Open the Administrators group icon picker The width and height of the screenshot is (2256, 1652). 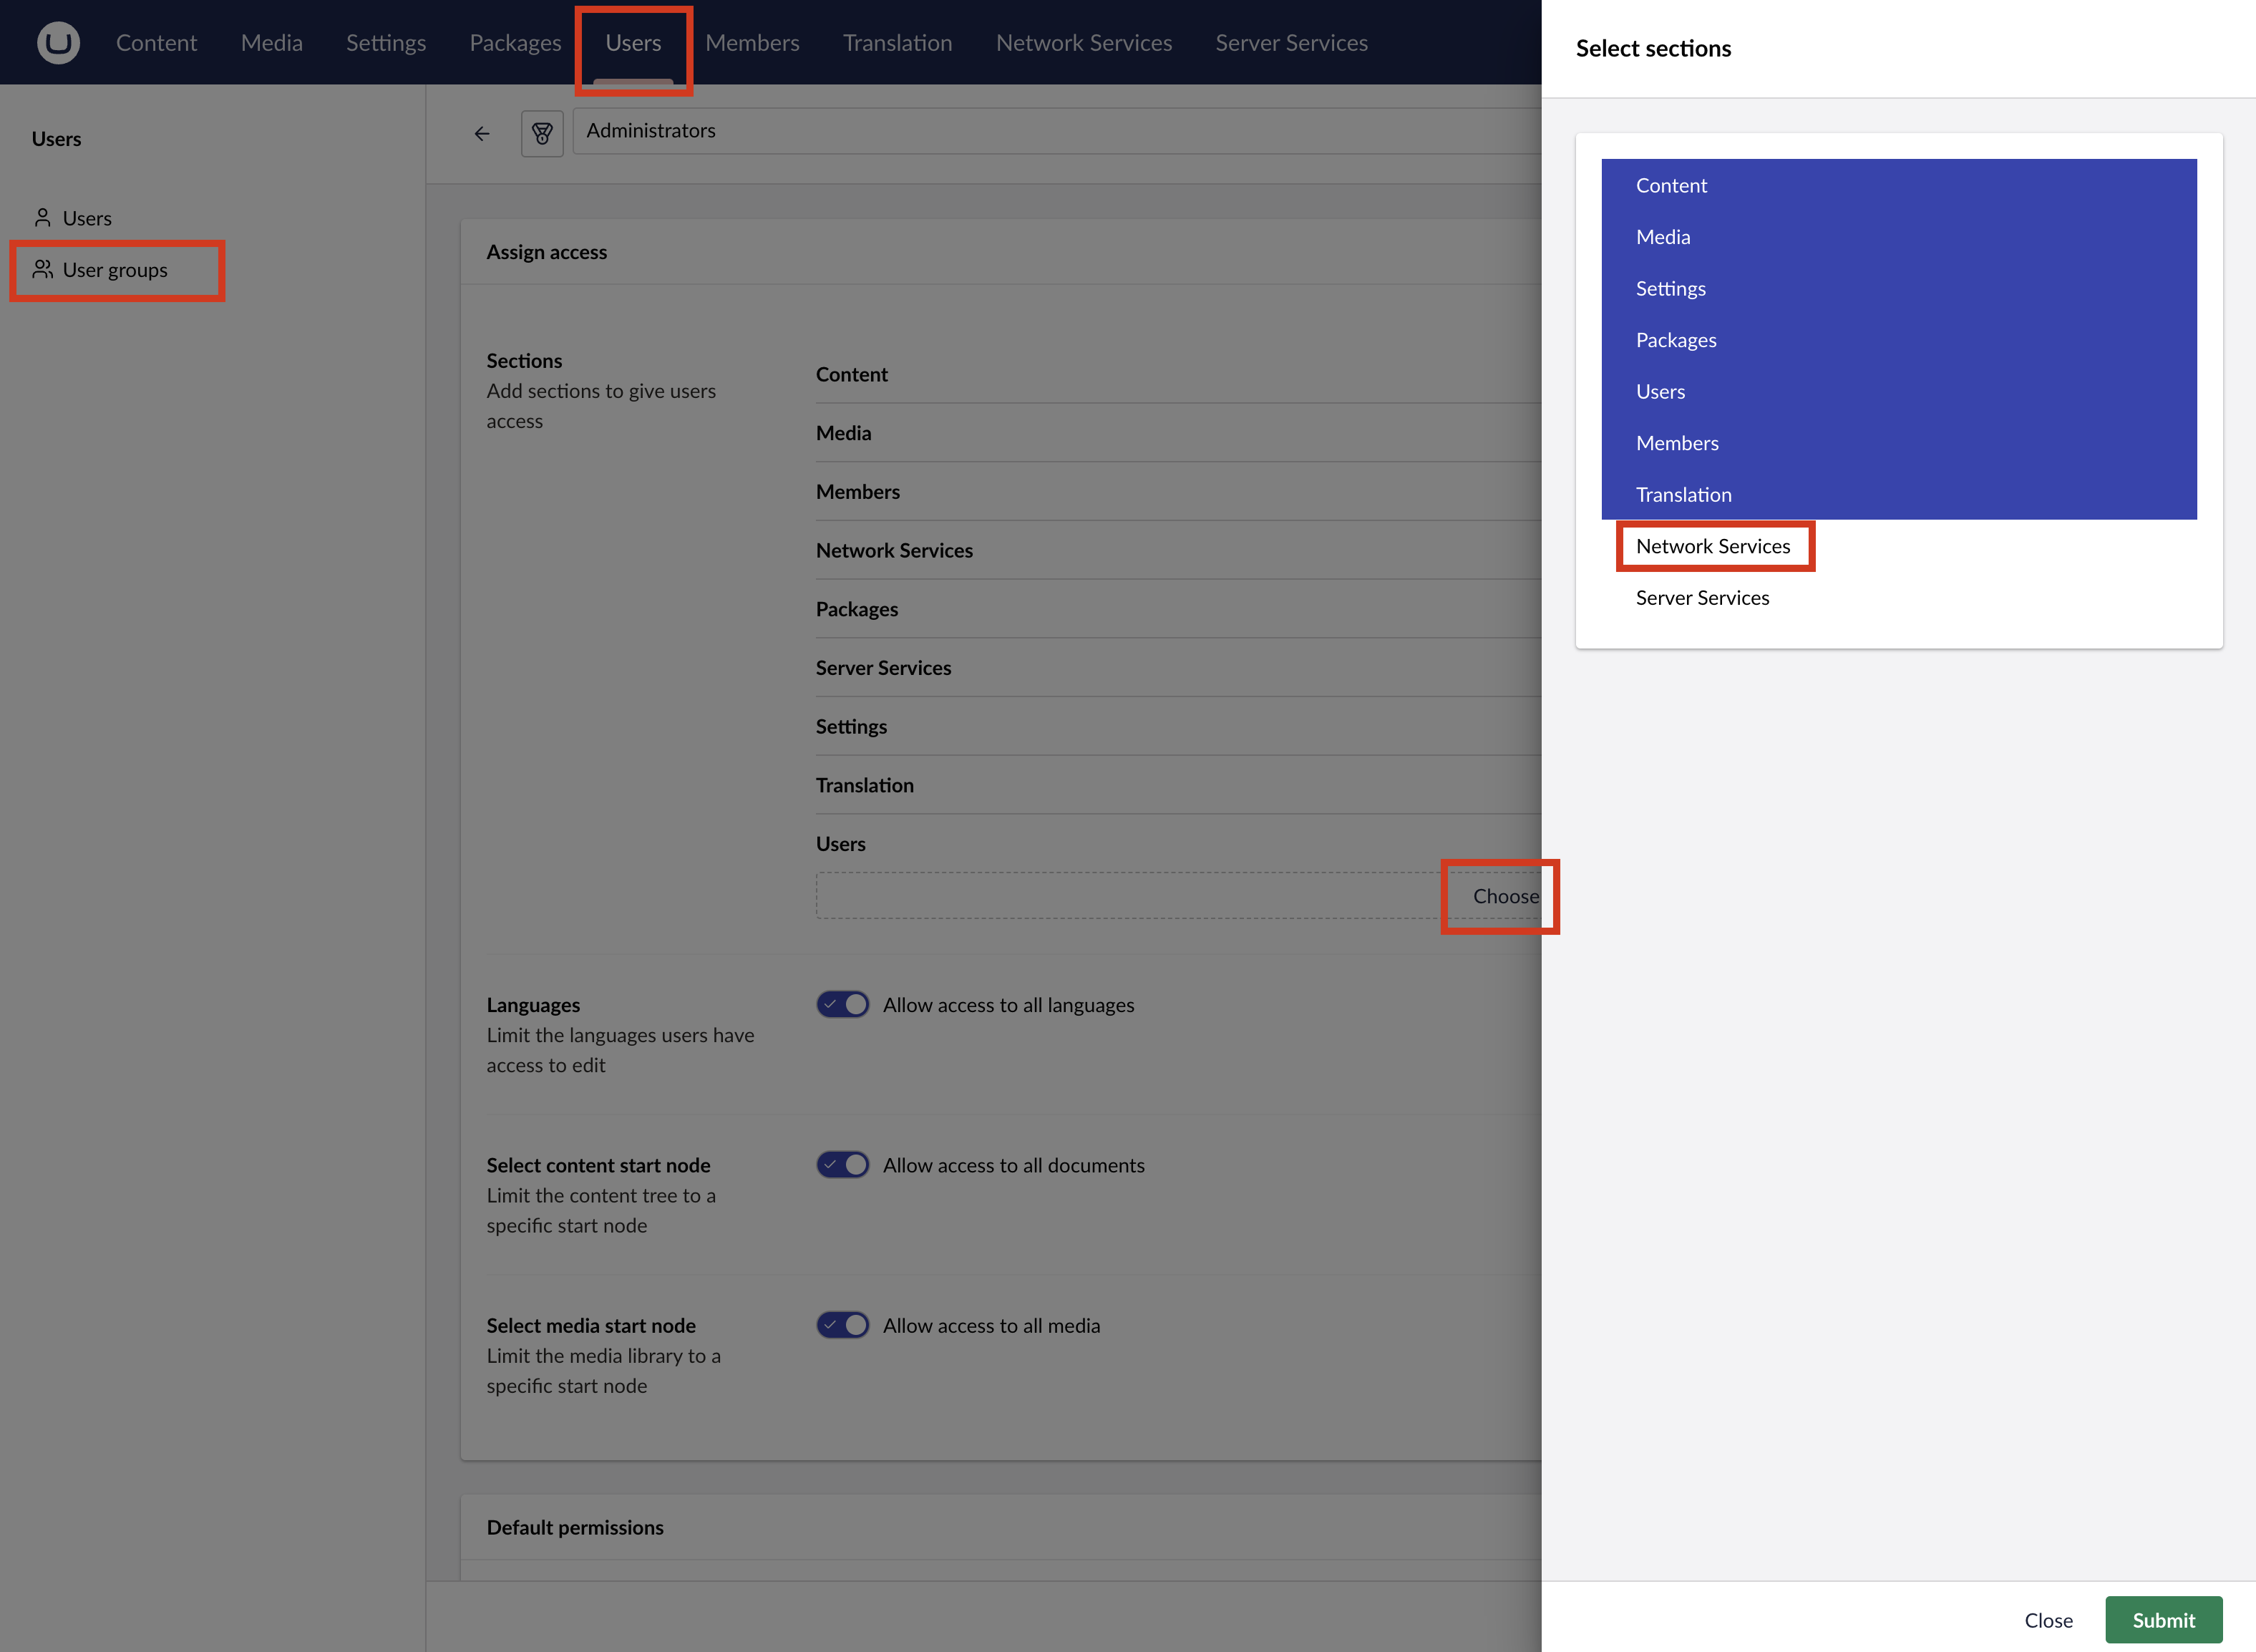[x=542, y=133]
